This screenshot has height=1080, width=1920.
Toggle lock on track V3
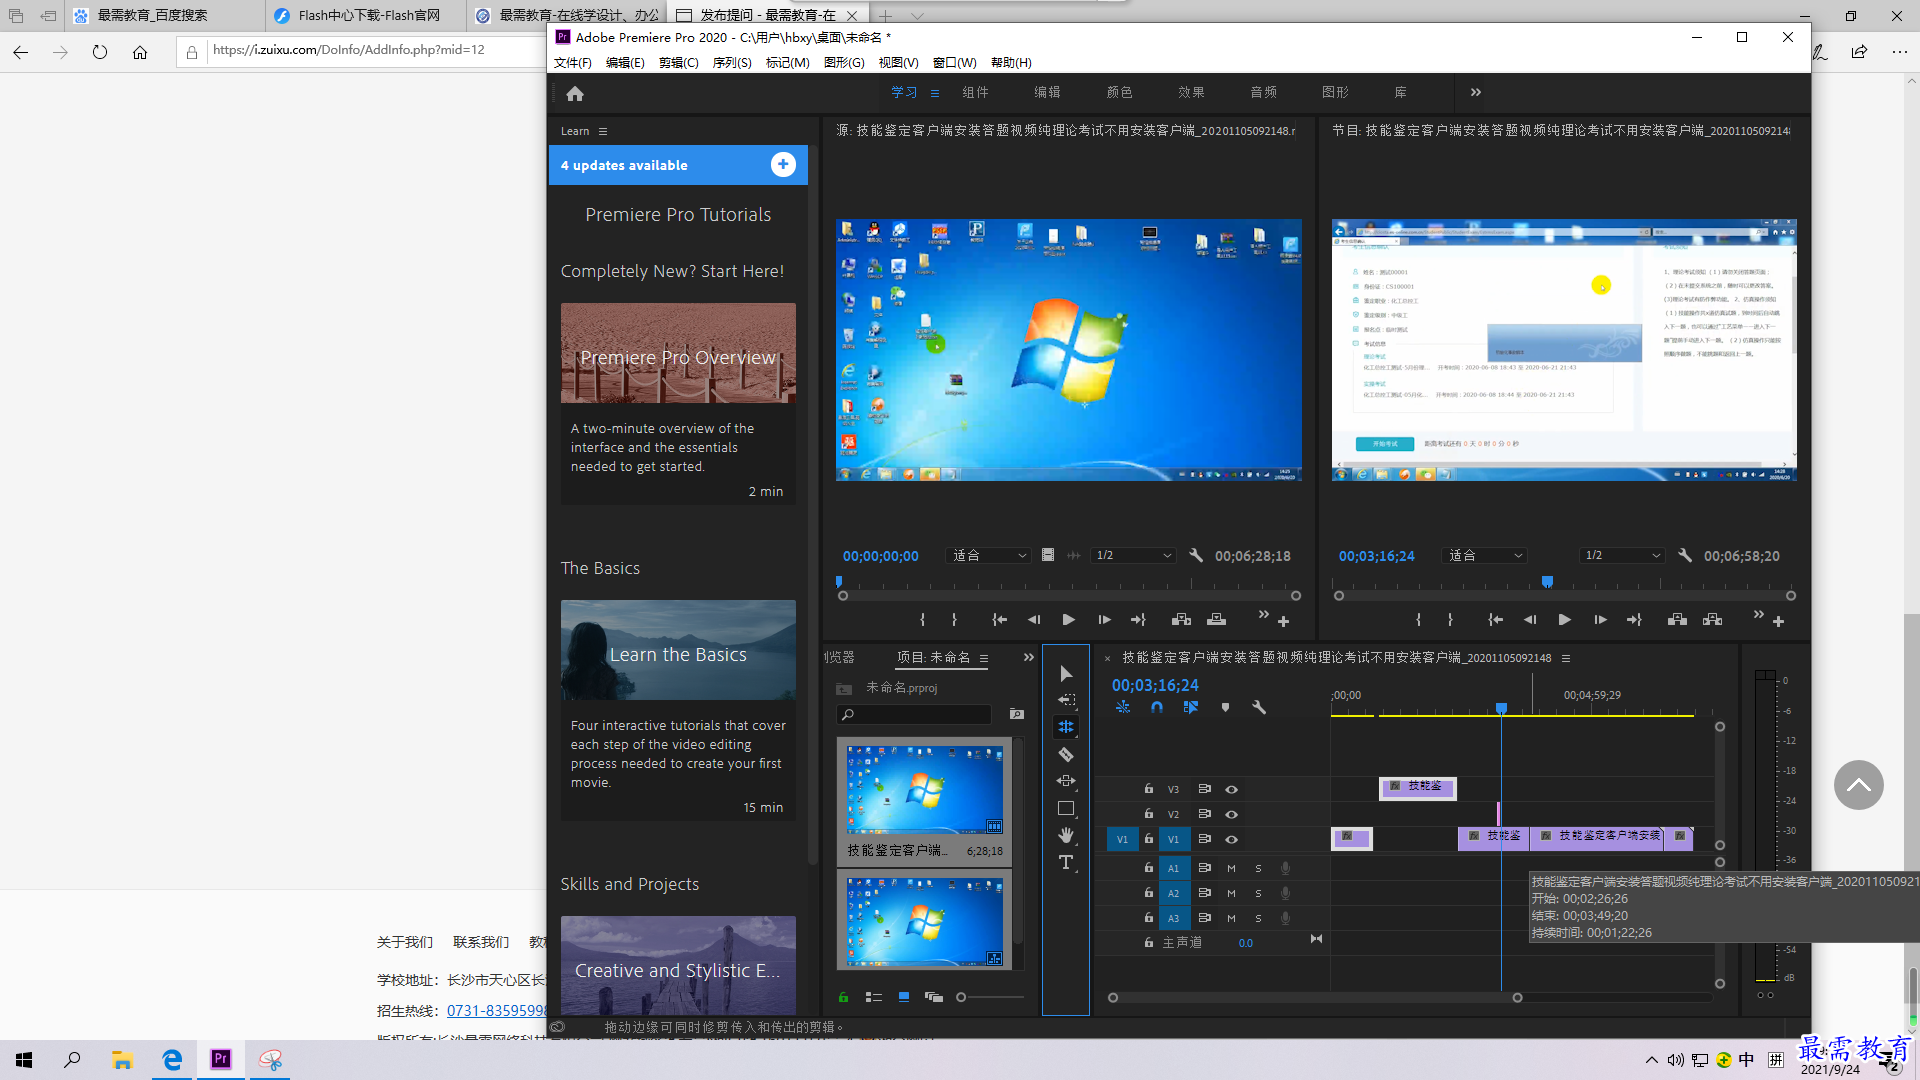(x=1149, y=789)
